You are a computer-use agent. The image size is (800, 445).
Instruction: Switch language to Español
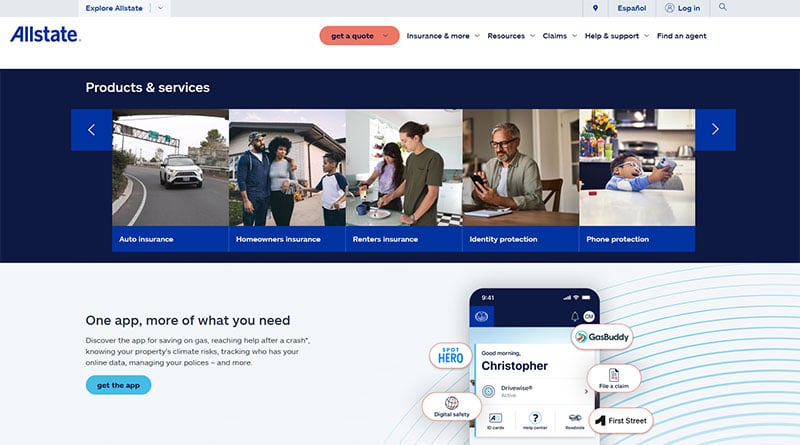(631, 8)
